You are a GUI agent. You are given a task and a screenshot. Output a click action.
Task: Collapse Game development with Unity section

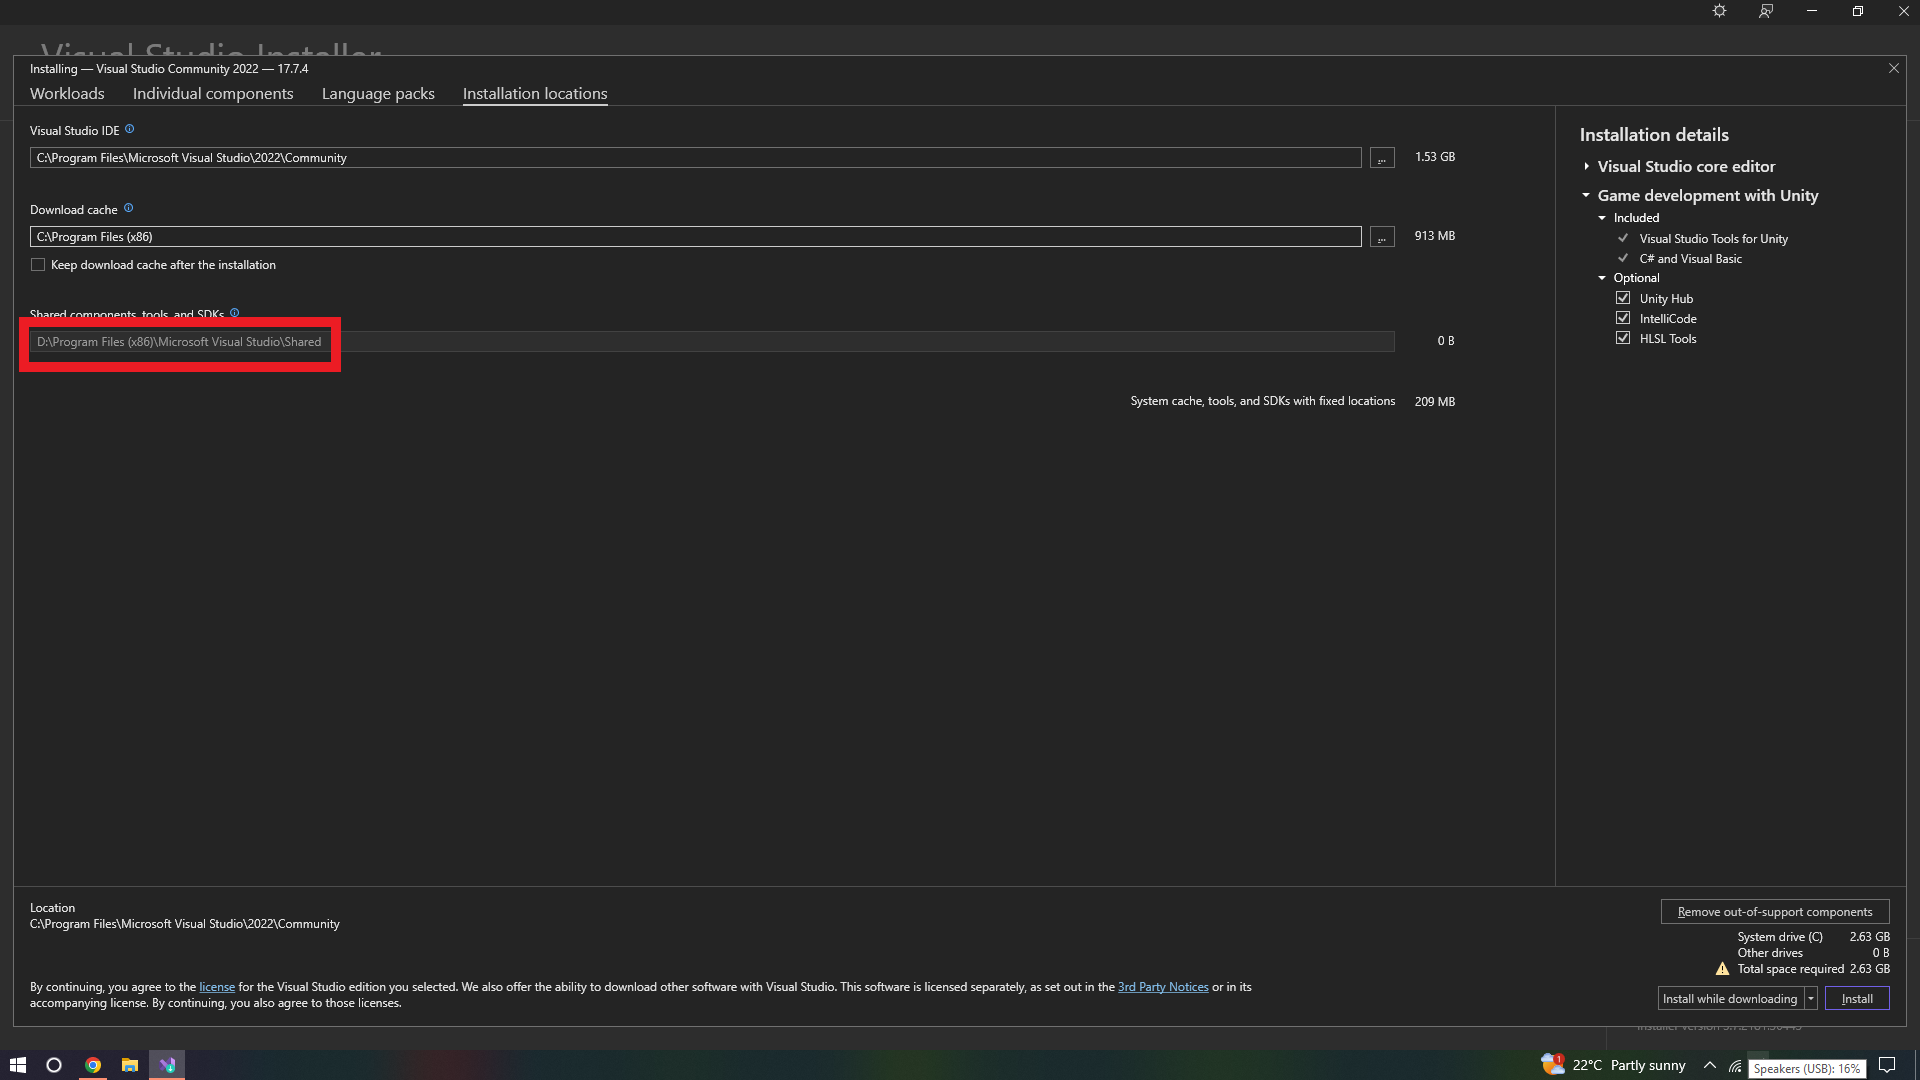tap(1587, 196)
